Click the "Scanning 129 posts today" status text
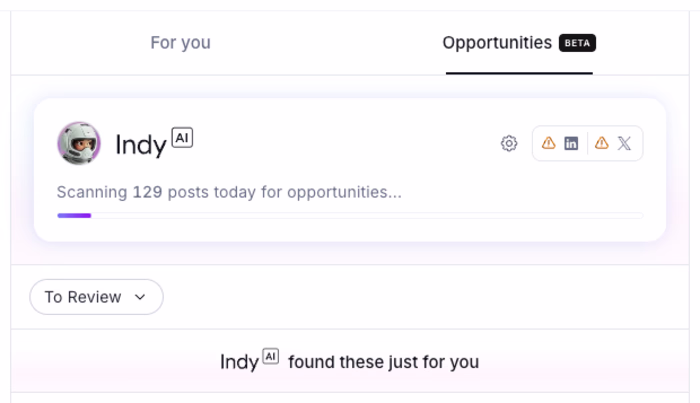This screenshot has width=700, height=403. 229,192
